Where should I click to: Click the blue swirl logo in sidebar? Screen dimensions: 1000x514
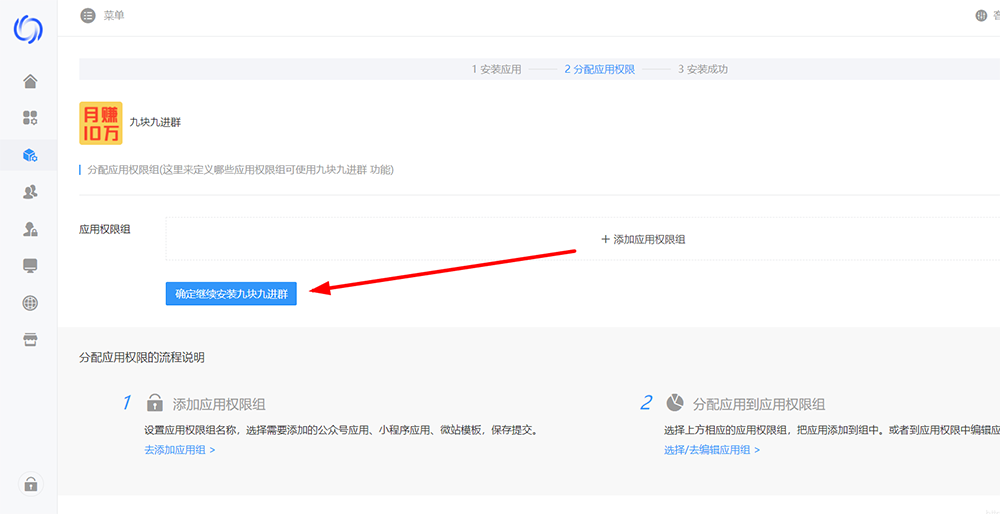28,29
